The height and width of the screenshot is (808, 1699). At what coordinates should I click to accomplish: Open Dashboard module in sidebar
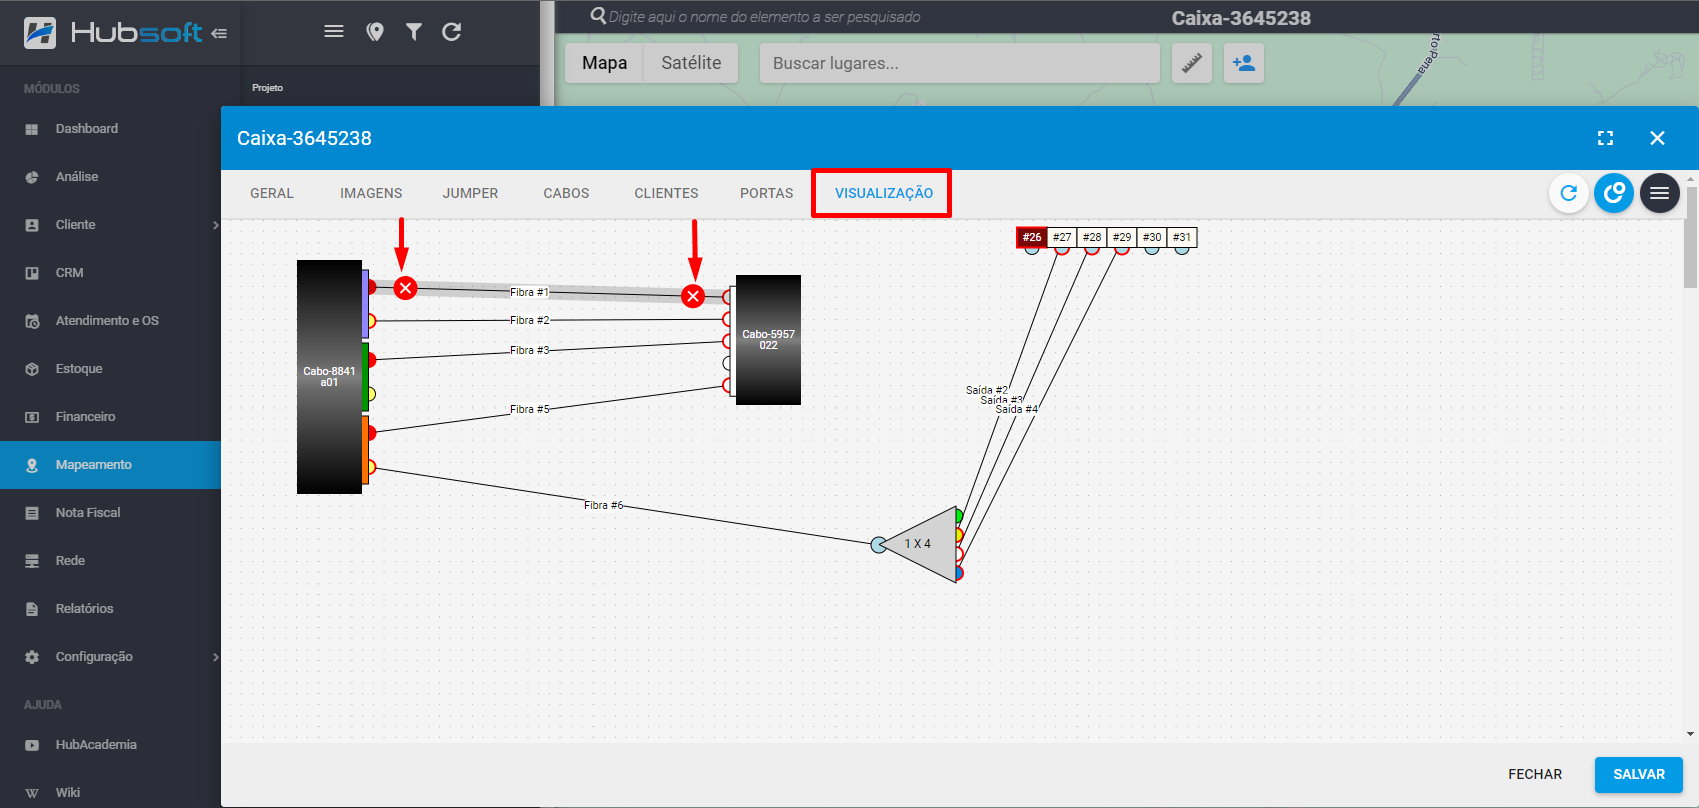[110, 129]
